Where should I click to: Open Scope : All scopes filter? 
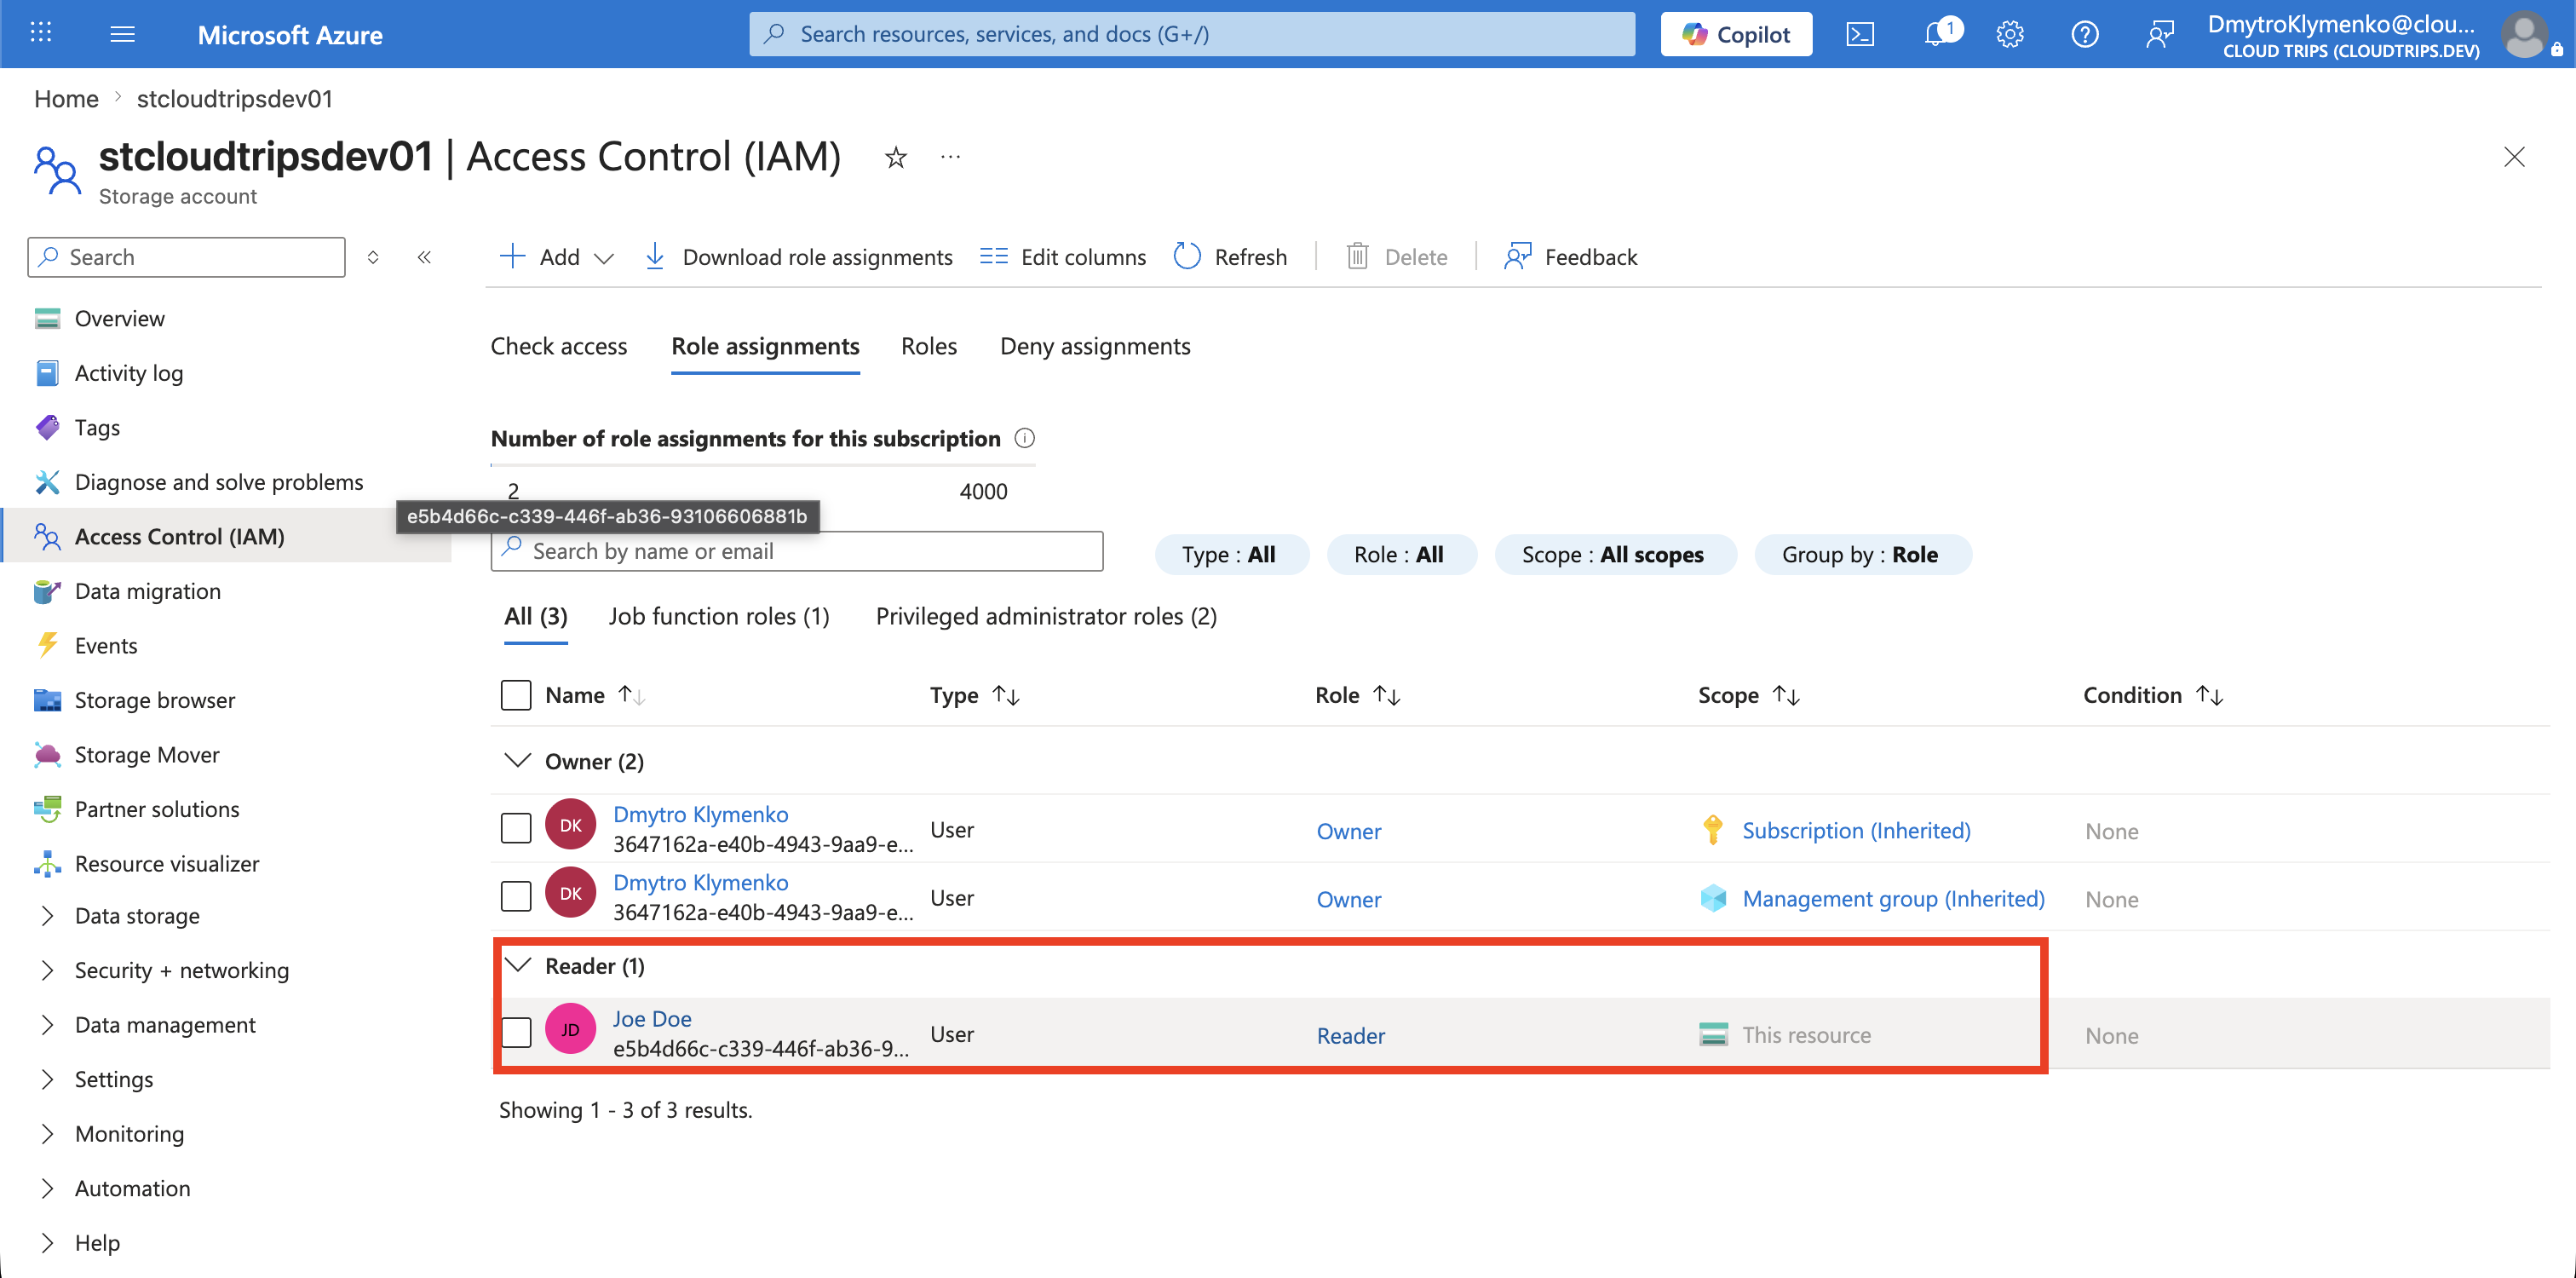tap(1615, 554)
